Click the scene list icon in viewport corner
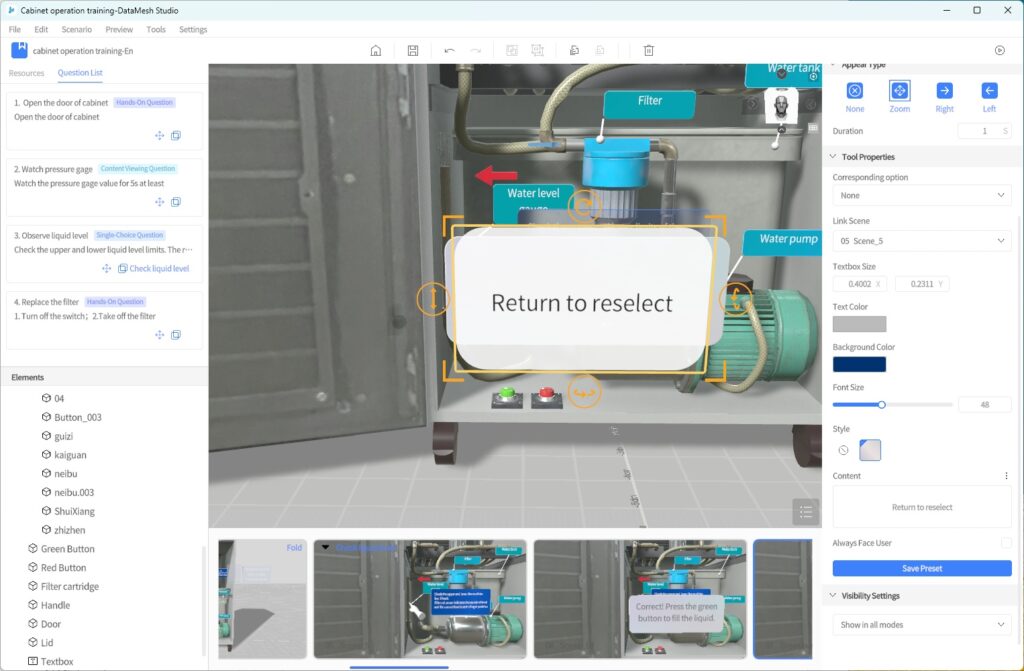This screenshot has width=1024, height=671. point(805,511)
